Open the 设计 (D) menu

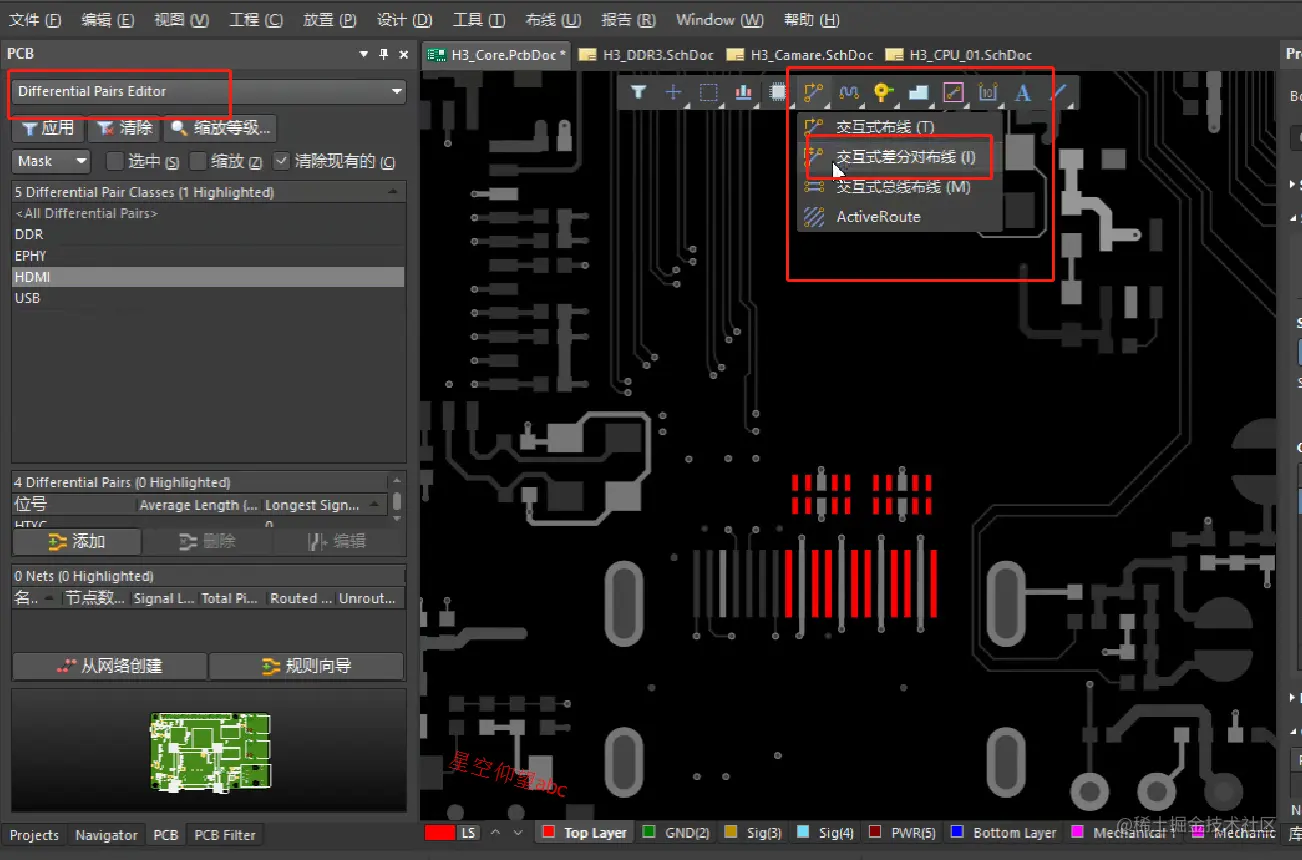[405, 20]
